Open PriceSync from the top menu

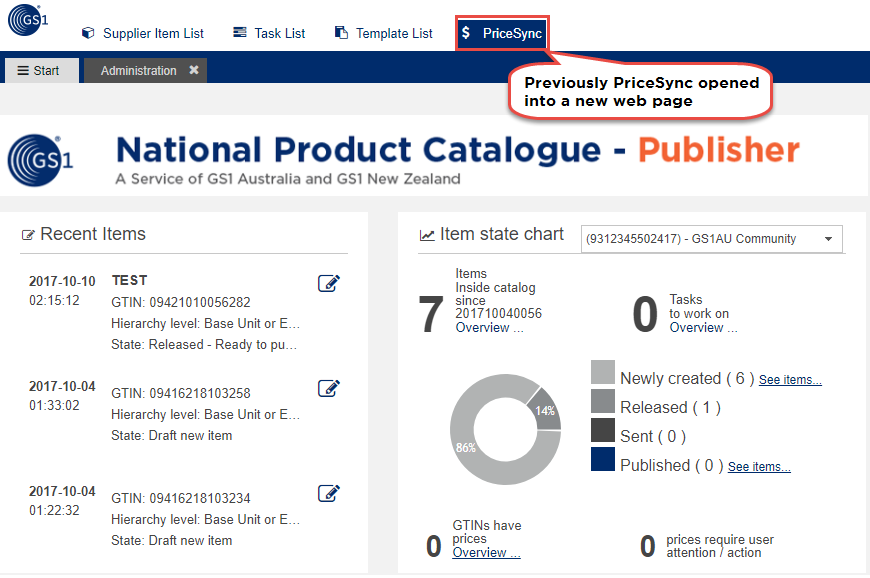pos(502,33)
